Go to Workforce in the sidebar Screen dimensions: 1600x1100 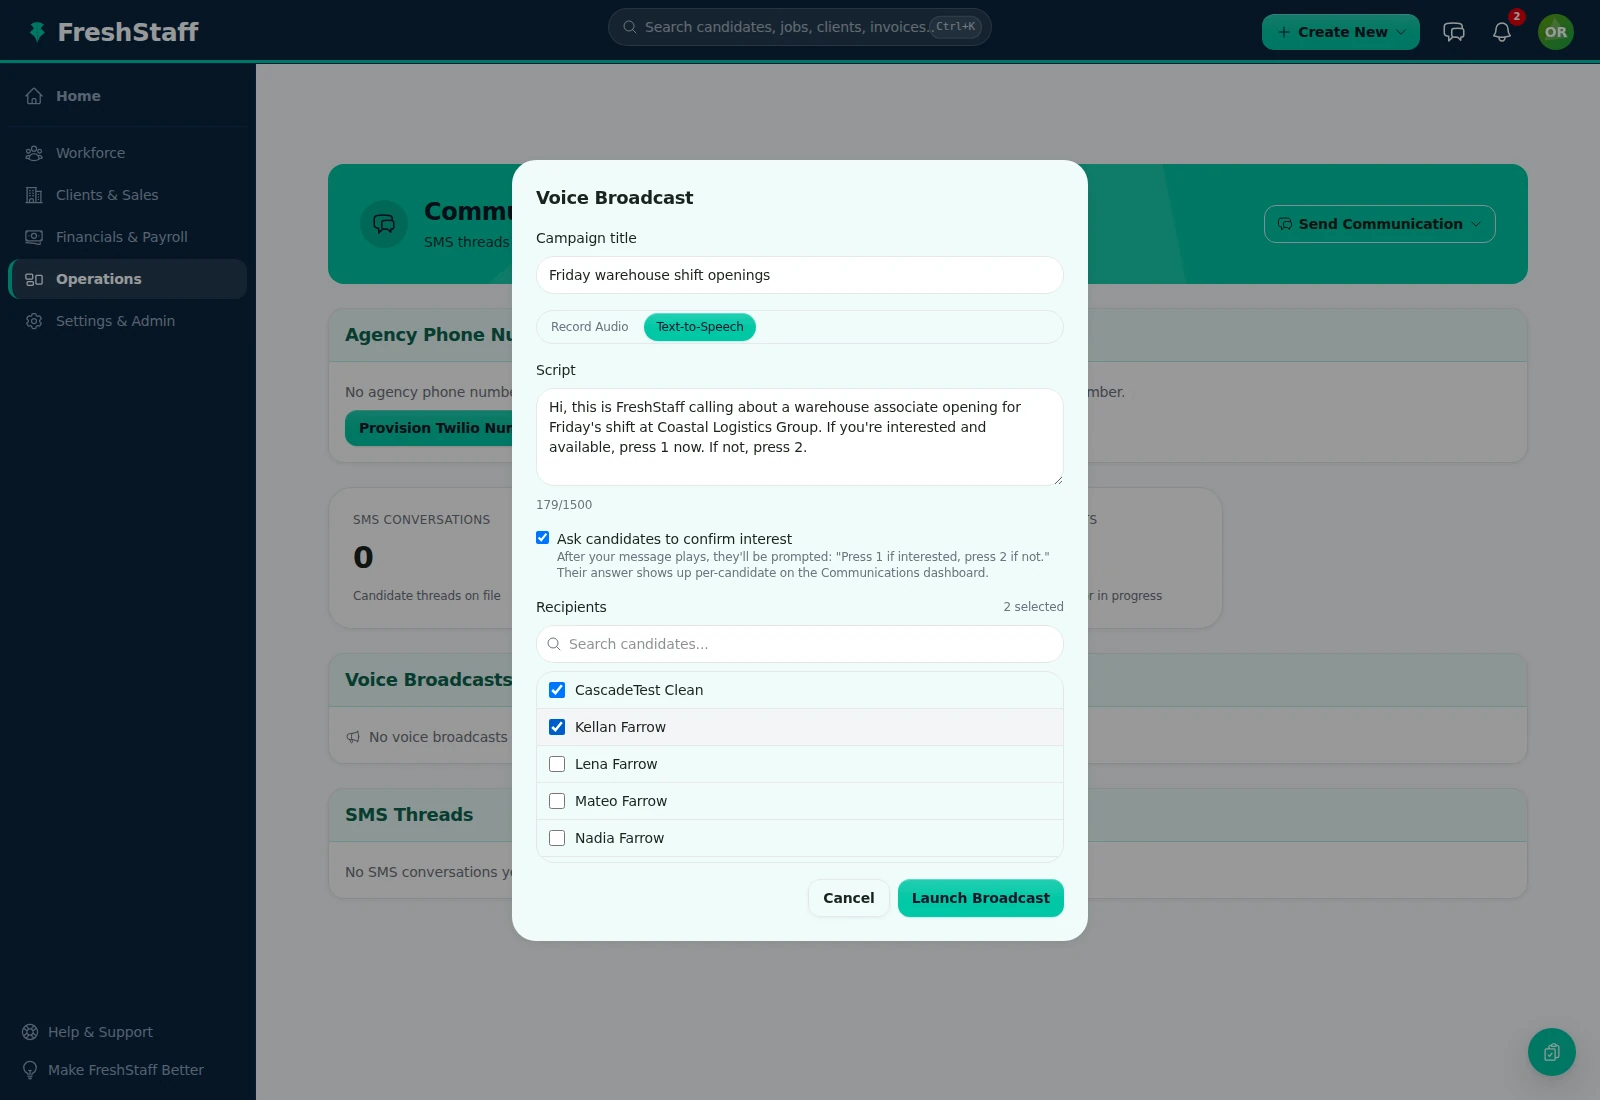click(128, 153)
